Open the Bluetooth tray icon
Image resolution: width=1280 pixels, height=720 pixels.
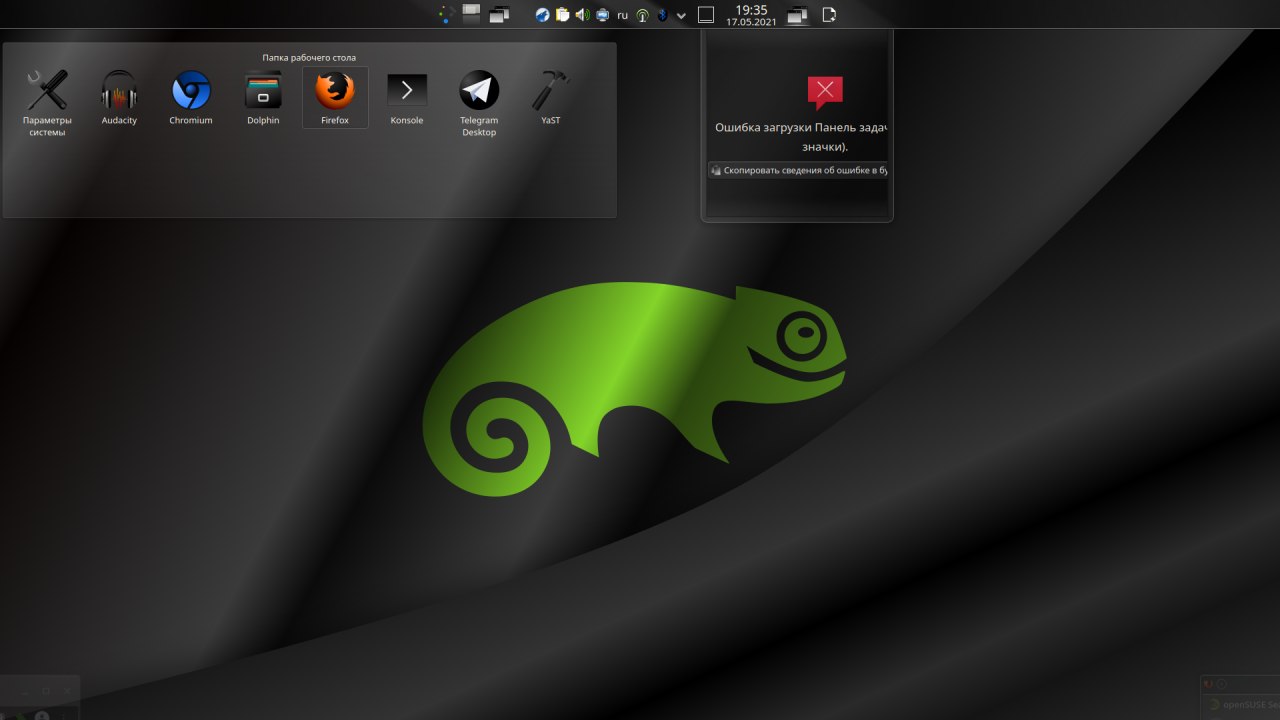[661, 15]
